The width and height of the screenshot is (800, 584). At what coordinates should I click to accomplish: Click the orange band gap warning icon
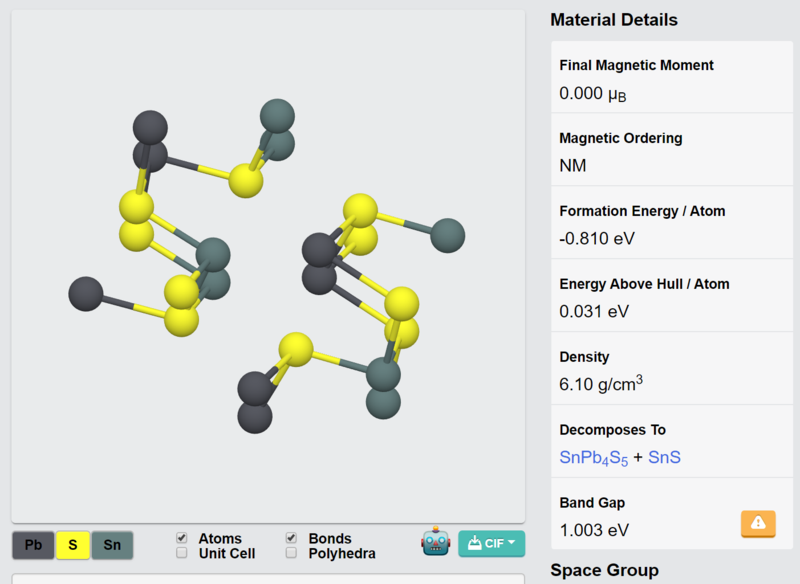pos(758,523)
